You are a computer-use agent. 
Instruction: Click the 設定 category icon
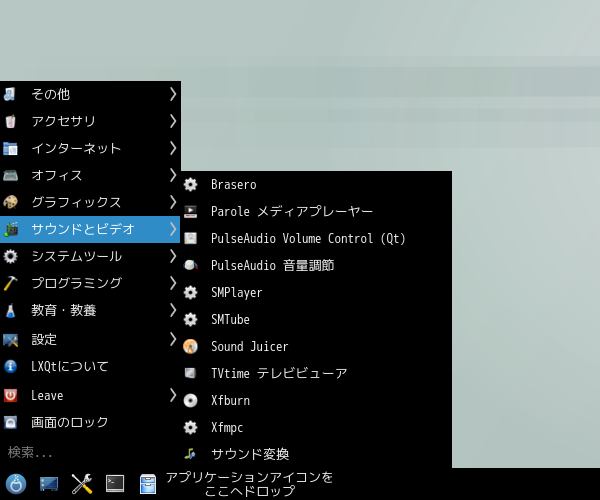(x=10, y=340)
